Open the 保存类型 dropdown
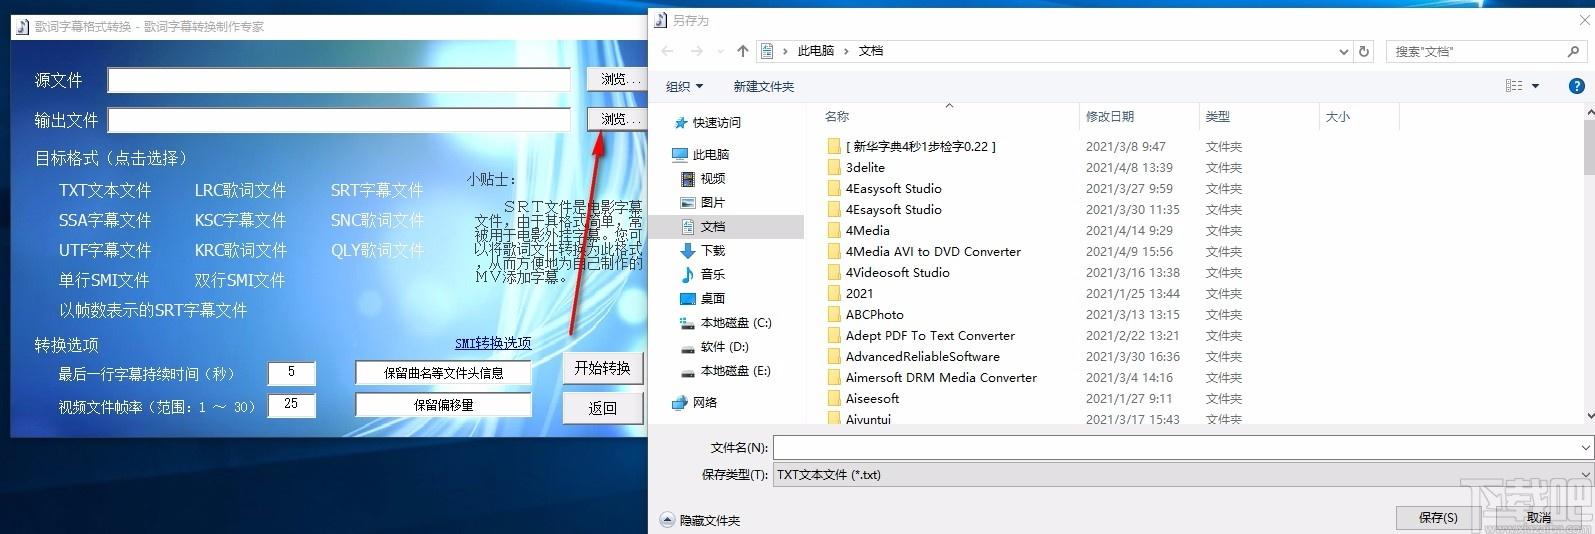This screenshot has height=534, width=1595. (1586, 475)
